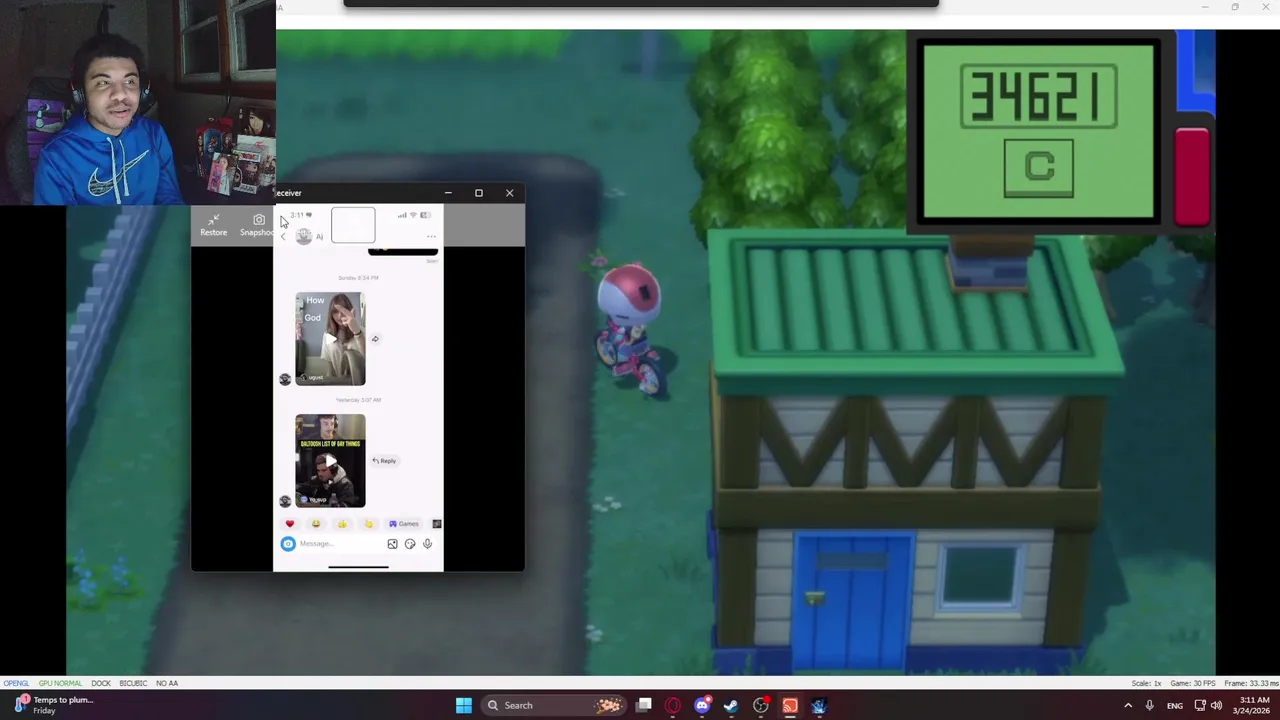Send the laughing emoji quick reaction
The height and width of the screenshot is (720, 1280).
pyautogui.click(x=316, y=524)
